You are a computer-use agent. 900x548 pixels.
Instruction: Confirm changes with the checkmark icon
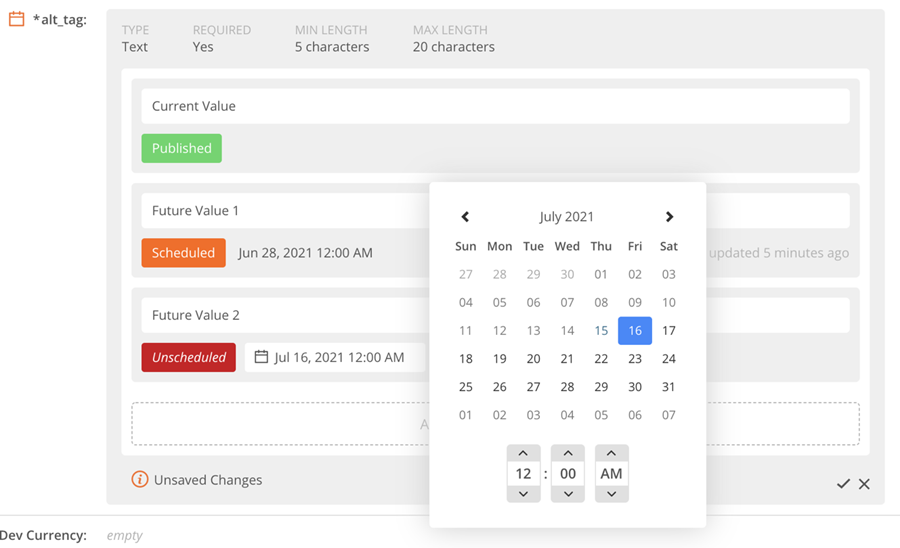(x=843, y=484)
